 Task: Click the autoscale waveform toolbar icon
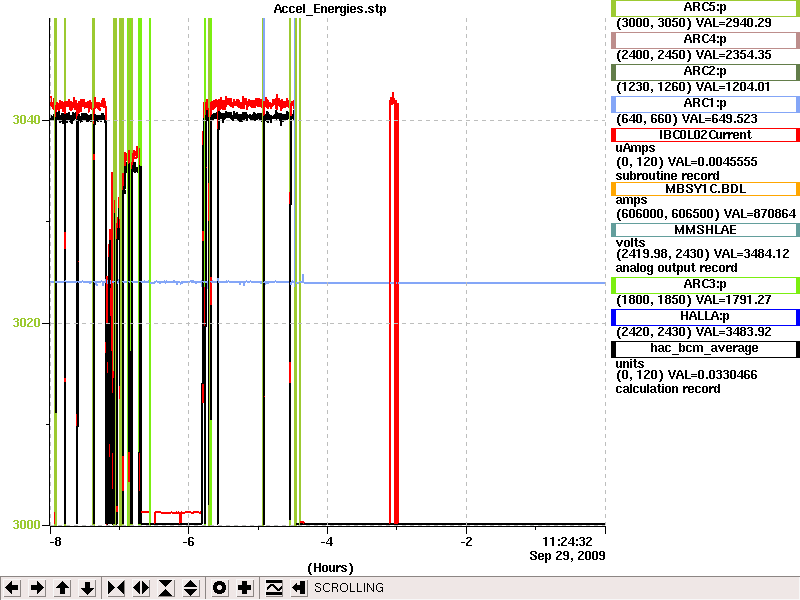point(274,588)
